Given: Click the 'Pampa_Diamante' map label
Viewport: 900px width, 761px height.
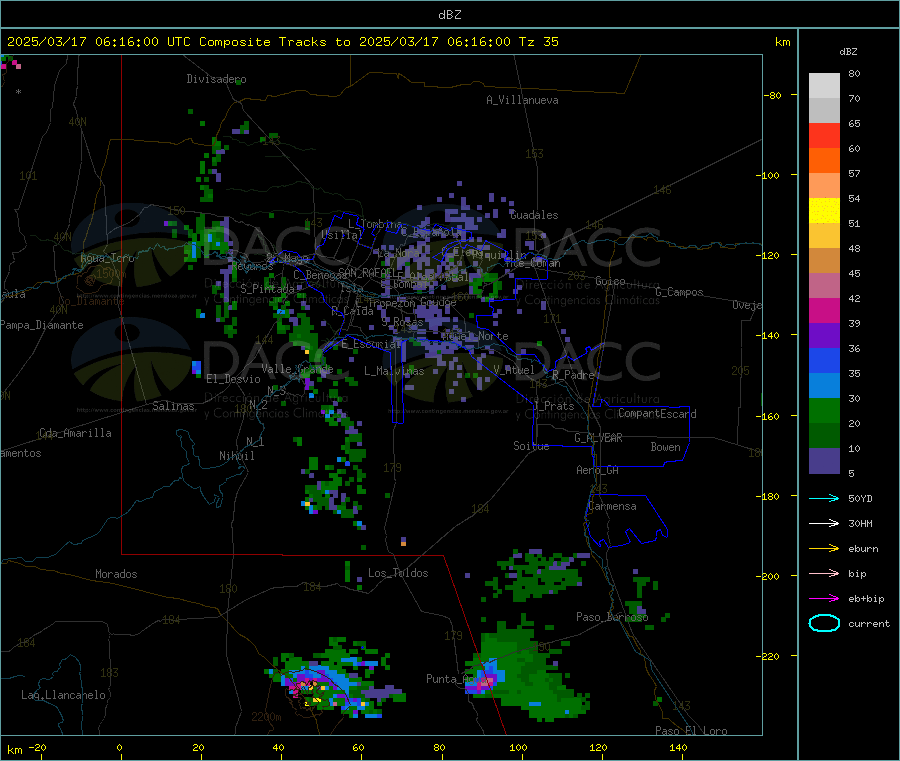Looking at the screenshot, I should tap(41, 325).
